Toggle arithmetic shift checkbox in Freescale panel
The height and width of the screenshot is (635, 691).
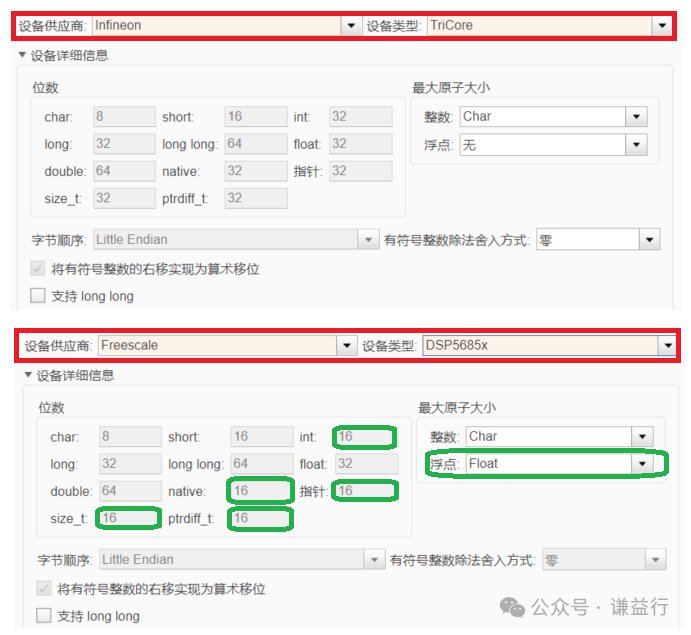[44, 588]
